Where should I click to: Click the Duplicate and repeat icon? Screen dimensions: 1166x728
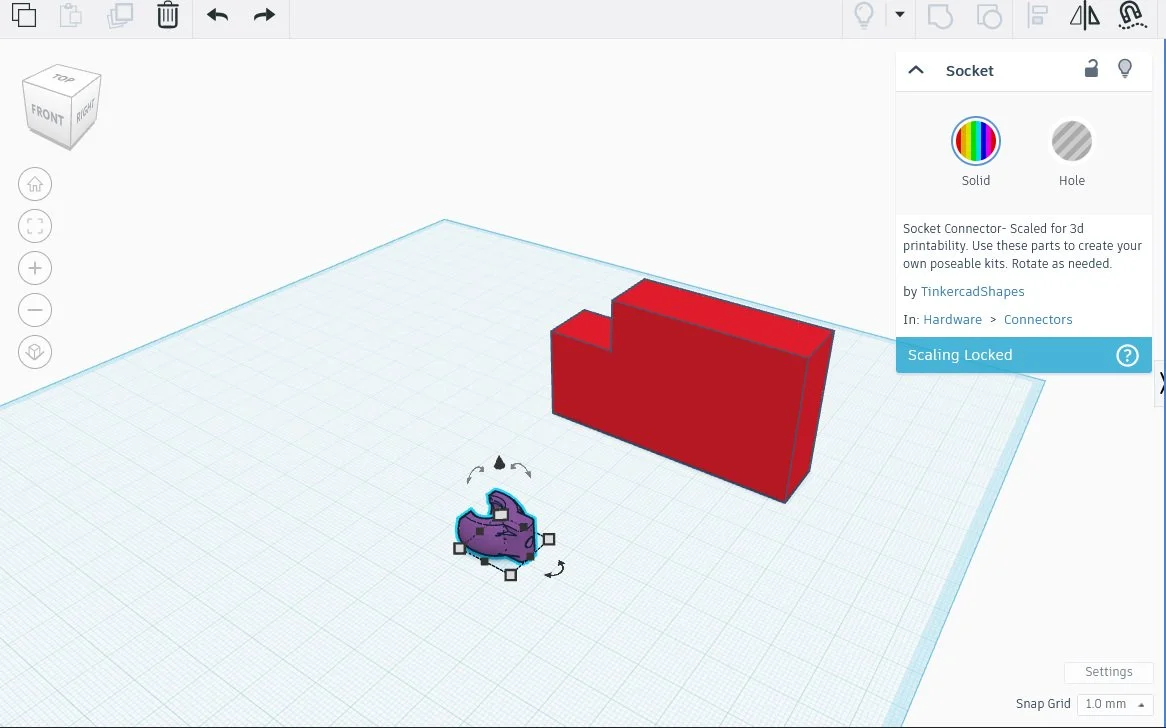(x=120, y=15)
